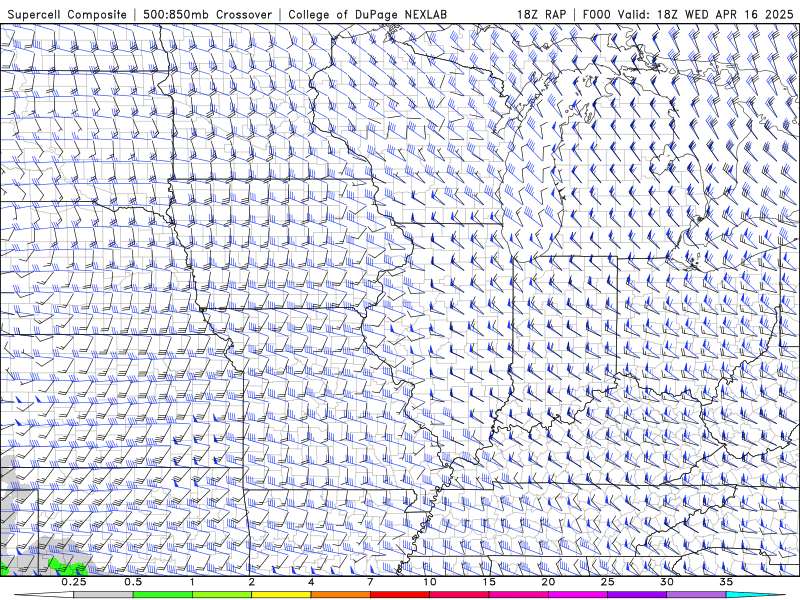Select the gray color bar segment
Screen dimensions: 800x600
tap(103, 595)
